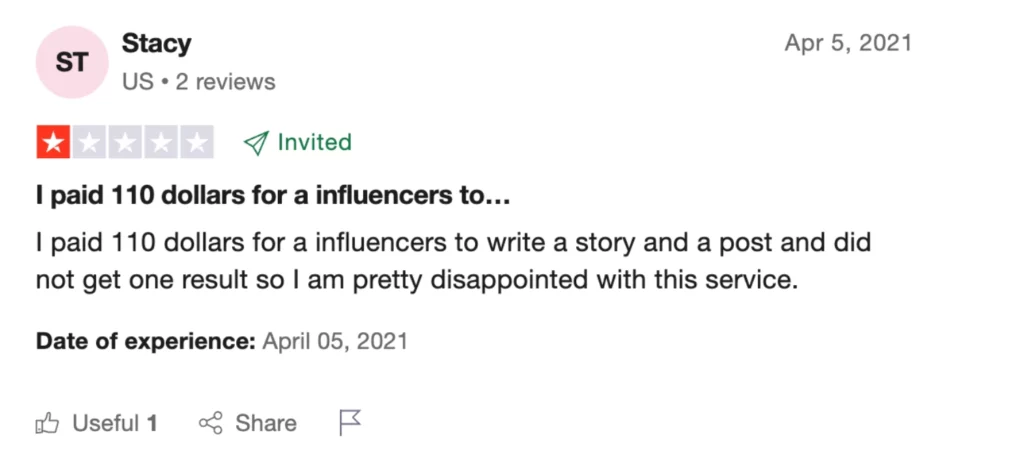Viewport: 1024px width, 470px height.
Task: Click the thumbs-up Useful icon
Action: (47, 423)
